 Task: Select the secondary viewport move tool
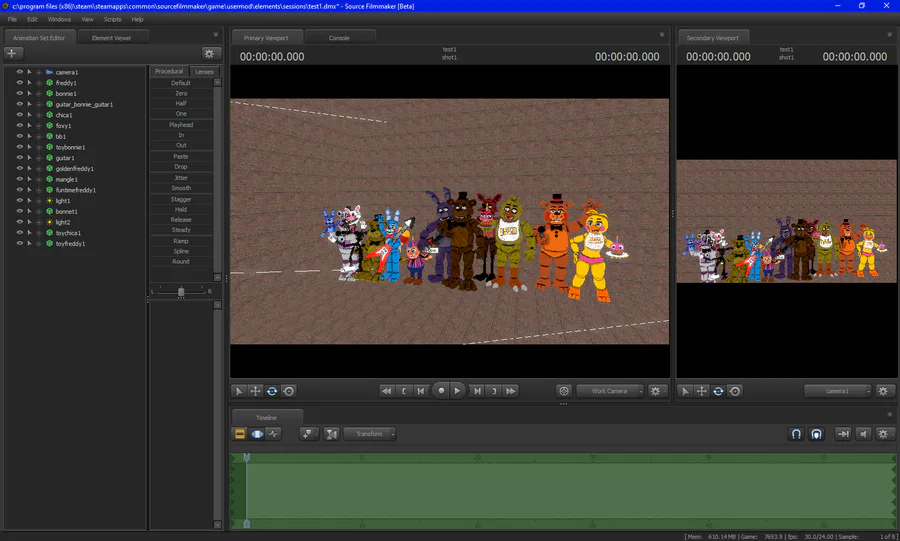[x=701, y=391]
